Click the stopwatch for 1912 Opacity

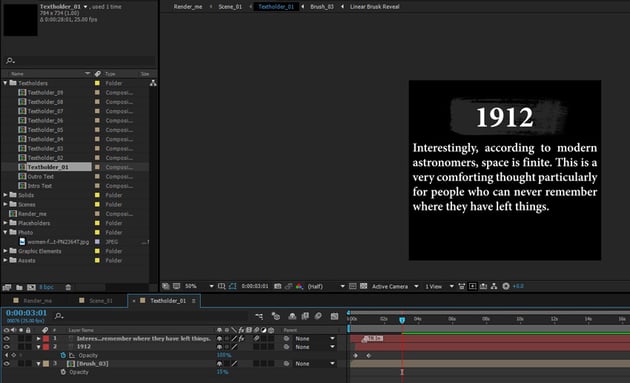pos(63,355)
